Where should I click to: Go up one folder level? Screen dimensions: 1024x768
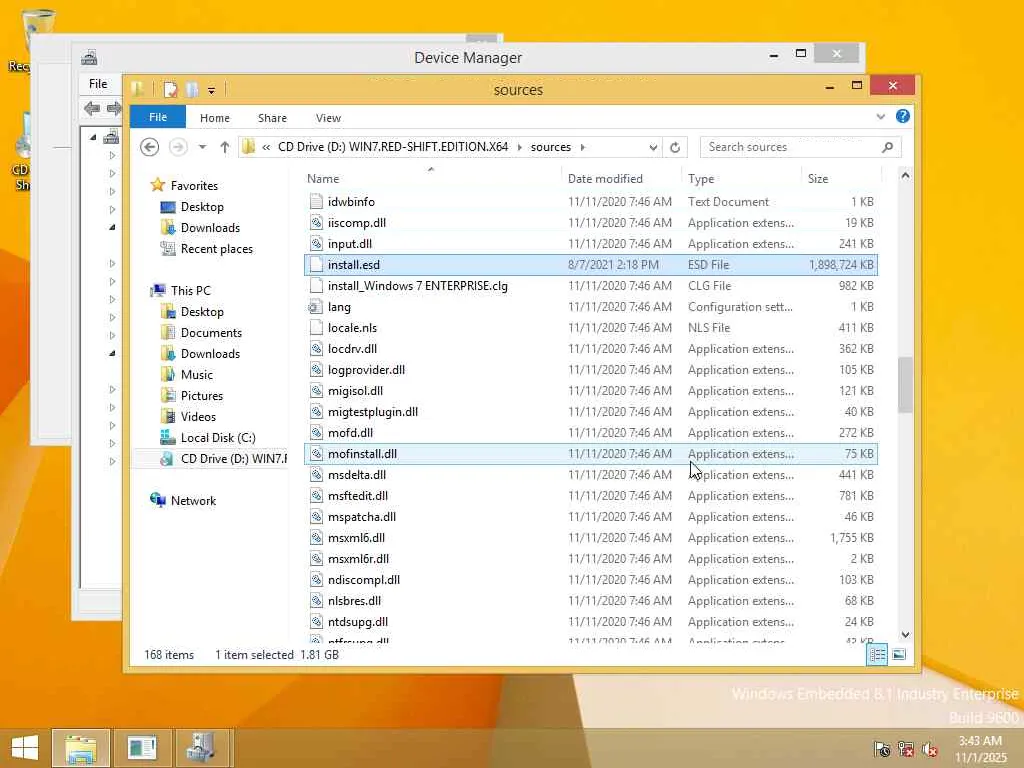(225, 147)
